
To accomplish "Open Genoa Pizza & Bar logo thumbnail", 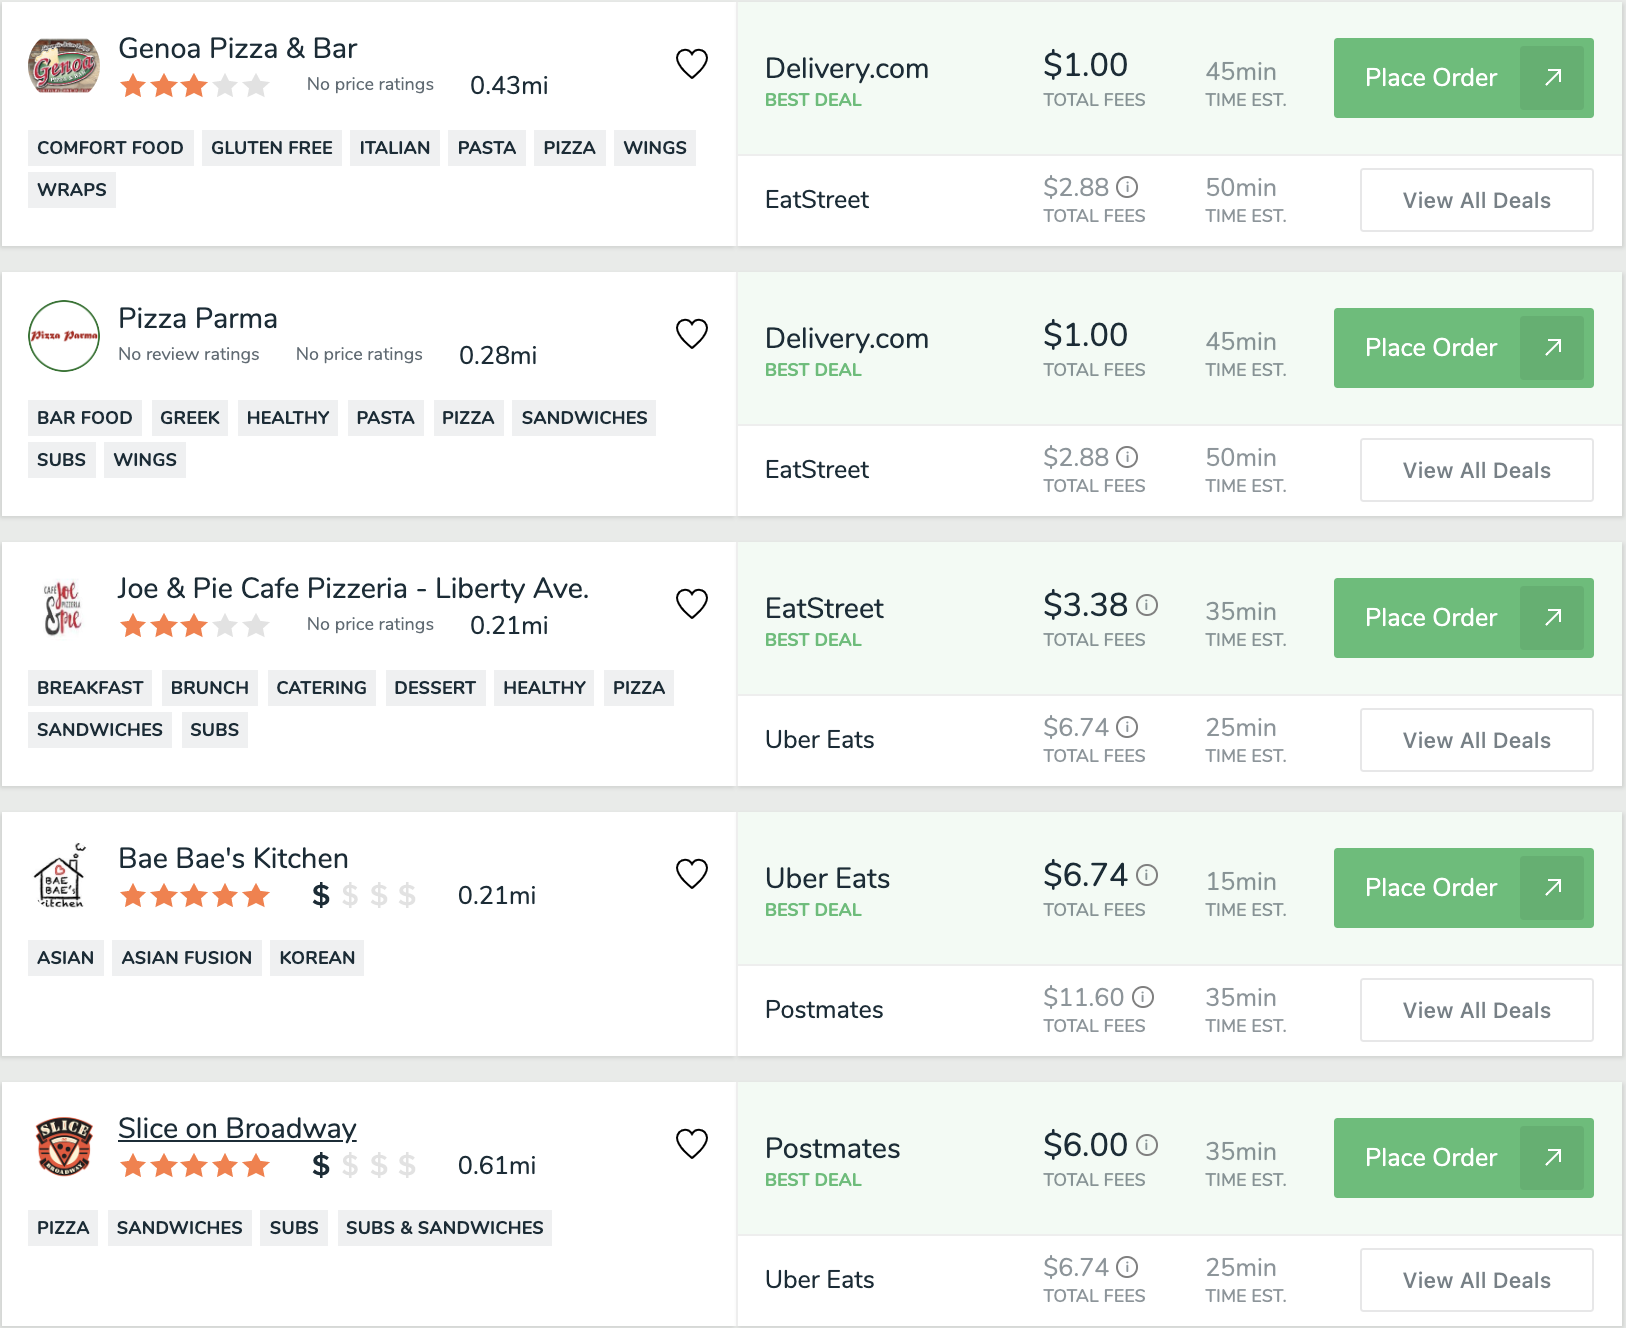I will (64, 66).
